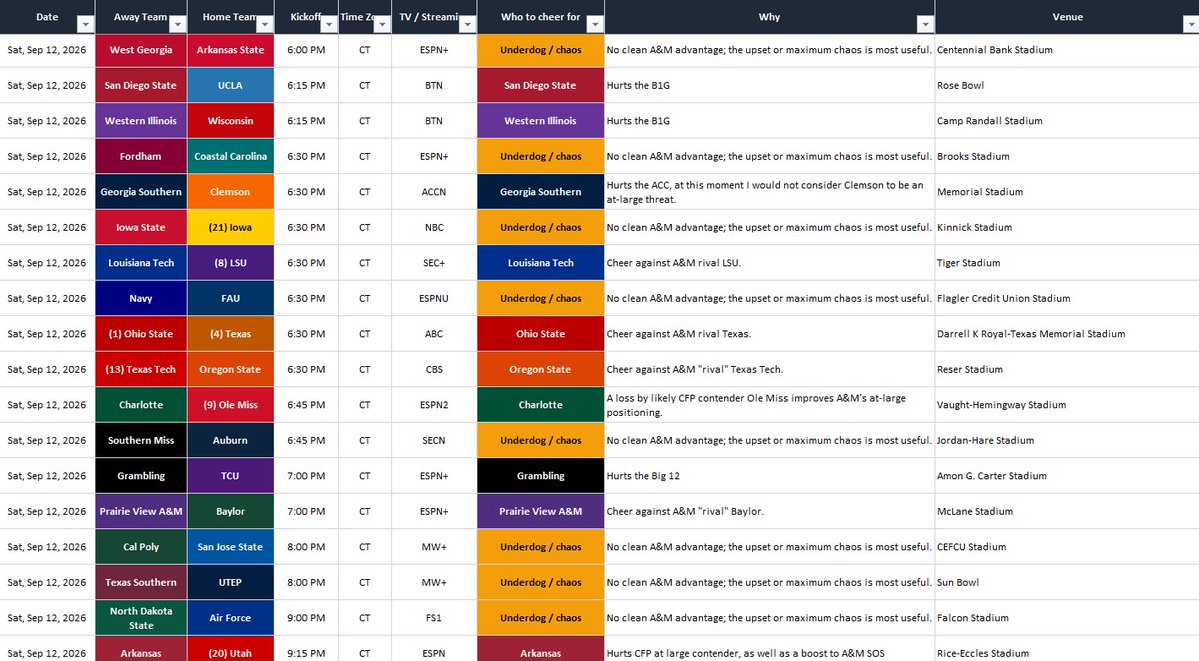Click 'Cheer against A&M rival LSU.' cell

click(769, 262)
